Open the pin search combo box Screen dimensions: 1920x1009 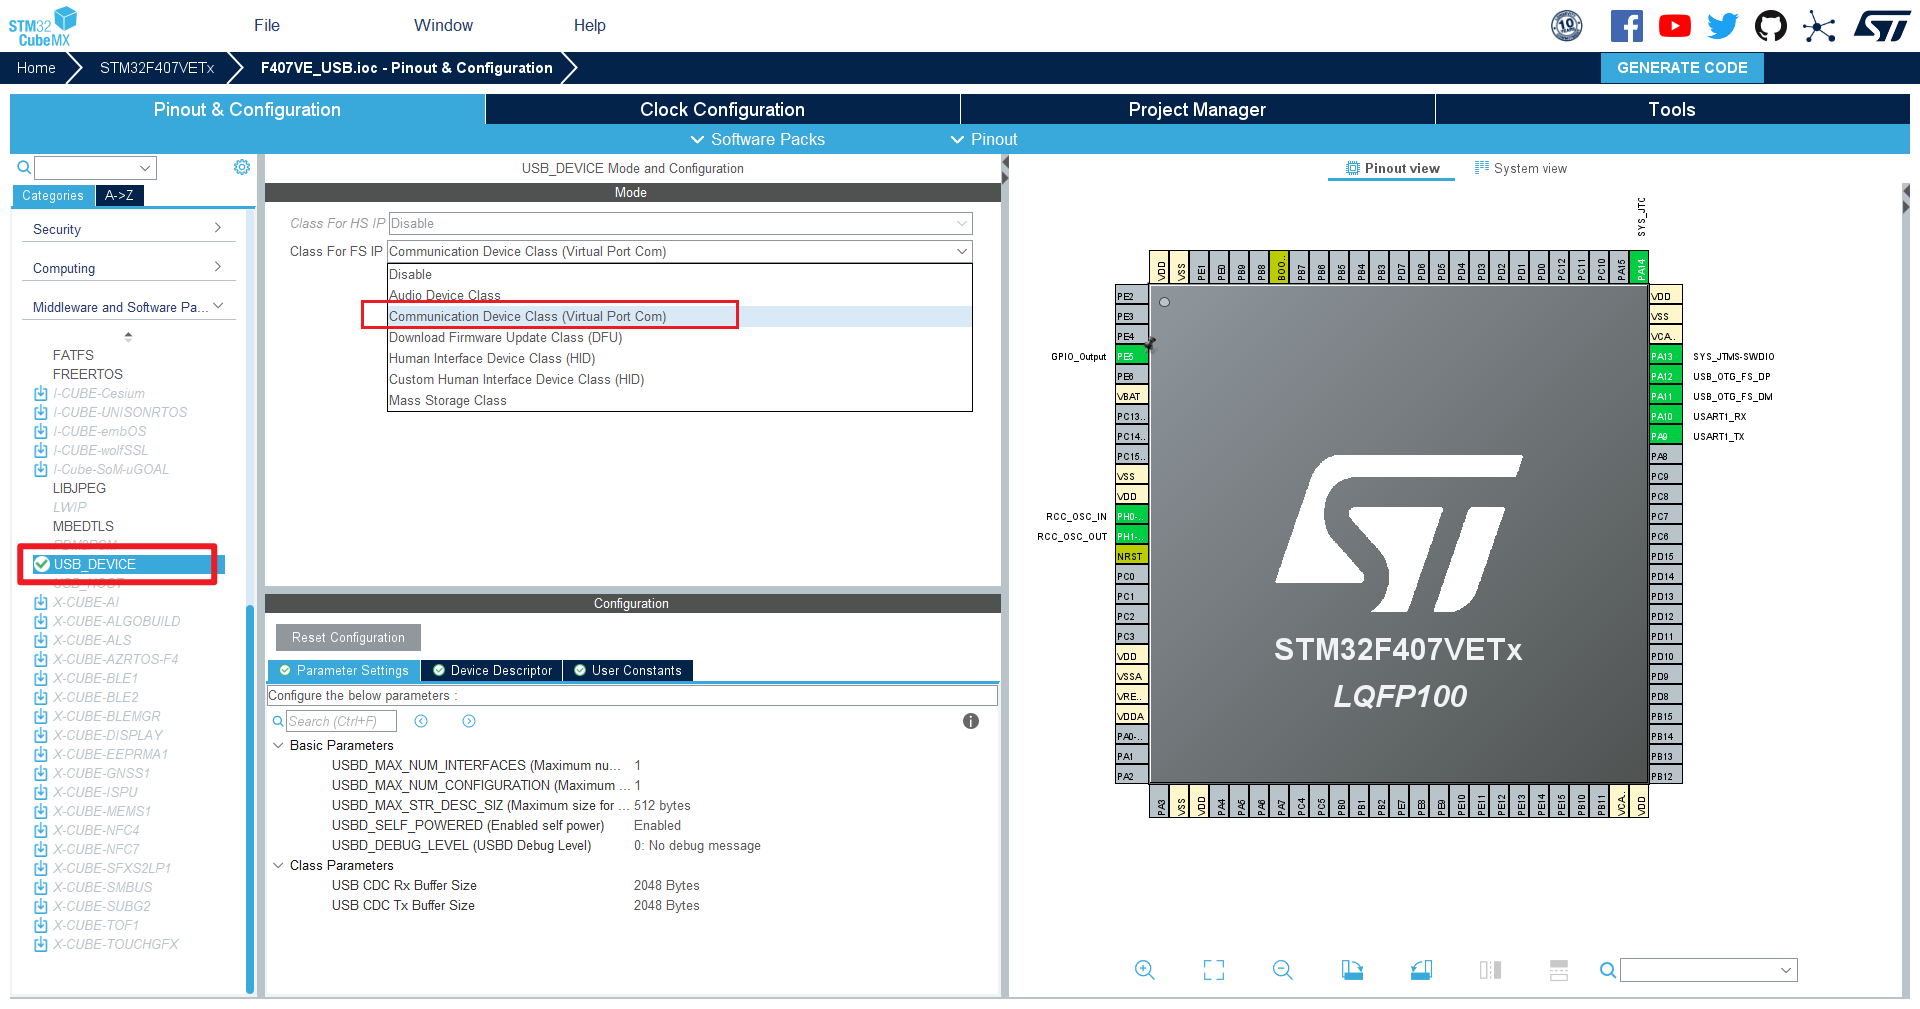[1708, 970]
